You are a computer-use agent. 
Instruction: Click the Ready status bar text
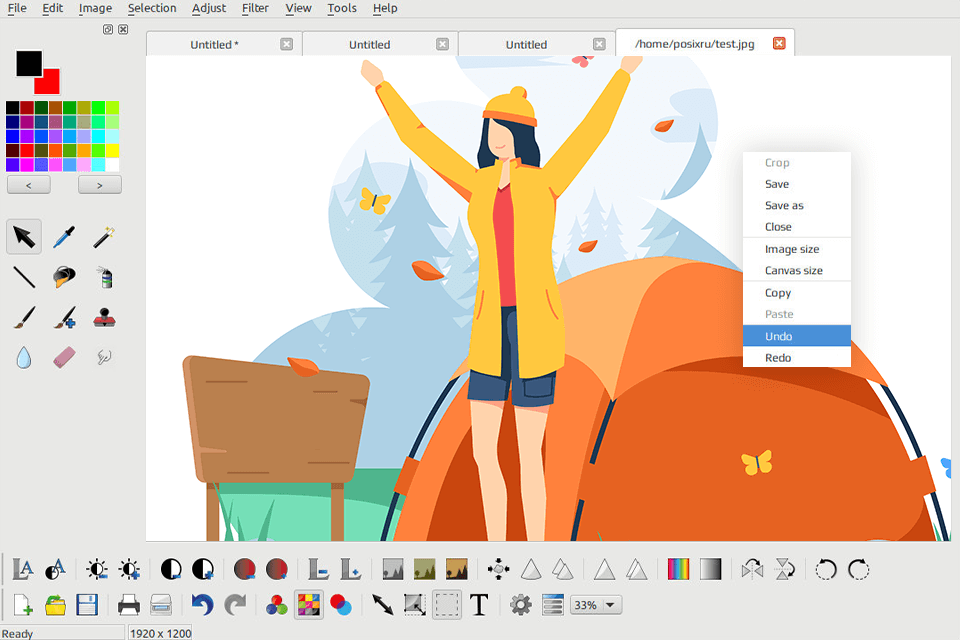[18, 633]
